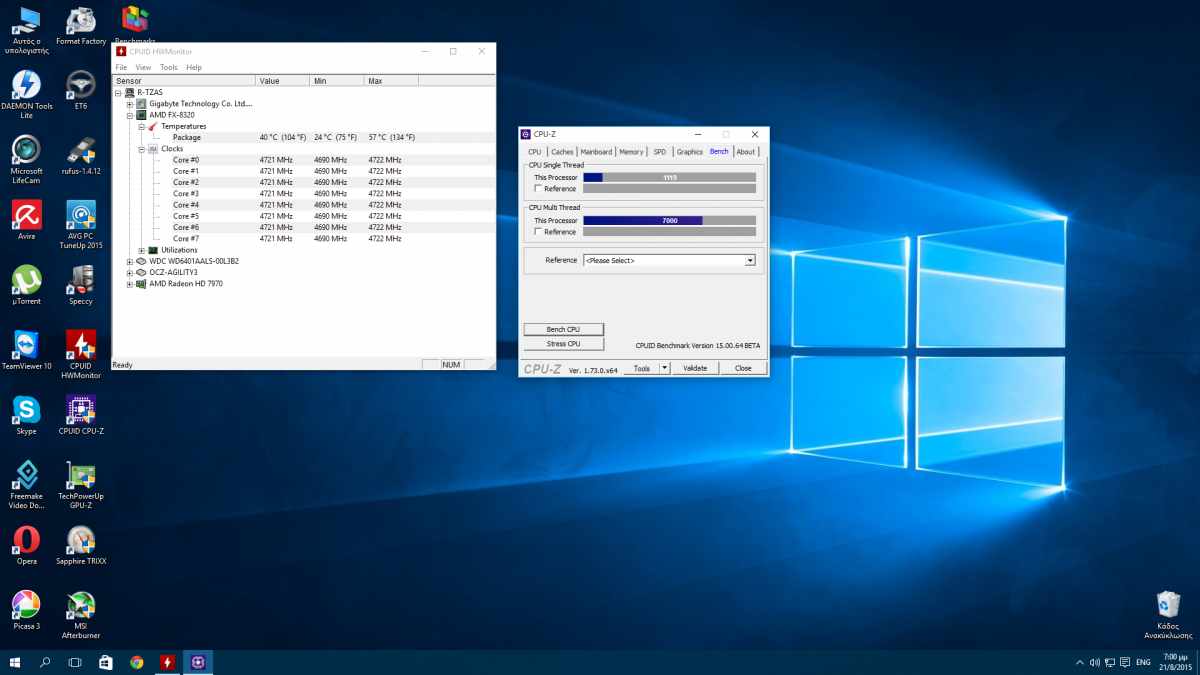Open the Tools menu in HWMonitor
This screenshot has width=1200, height=675.
(169, 67)
